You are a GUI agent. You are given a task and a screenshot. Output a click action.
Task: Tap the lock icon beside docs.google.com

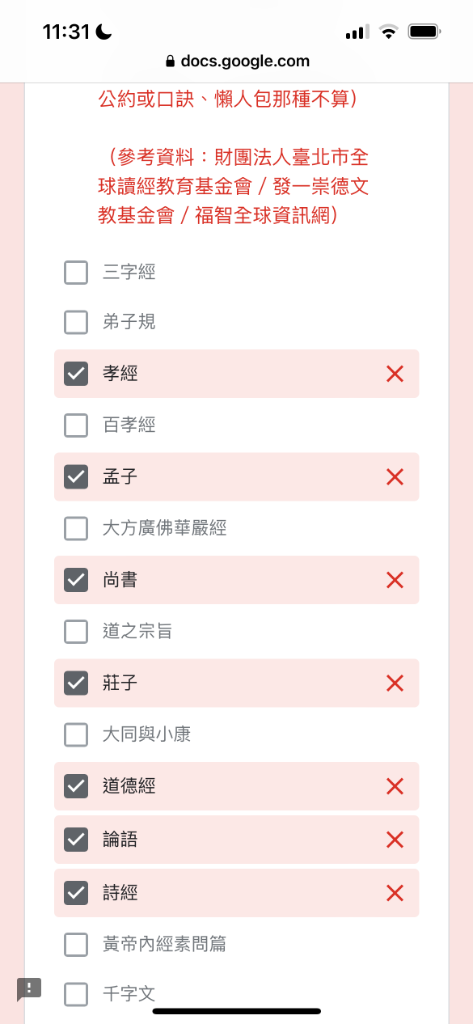171,62
